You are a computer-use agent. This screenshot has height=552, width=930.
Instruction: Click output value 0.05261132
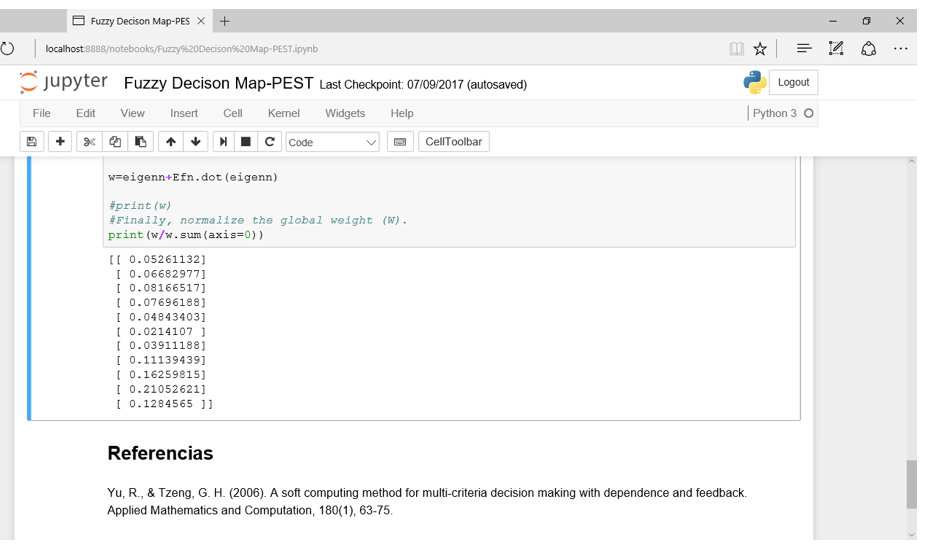[164, 259]
